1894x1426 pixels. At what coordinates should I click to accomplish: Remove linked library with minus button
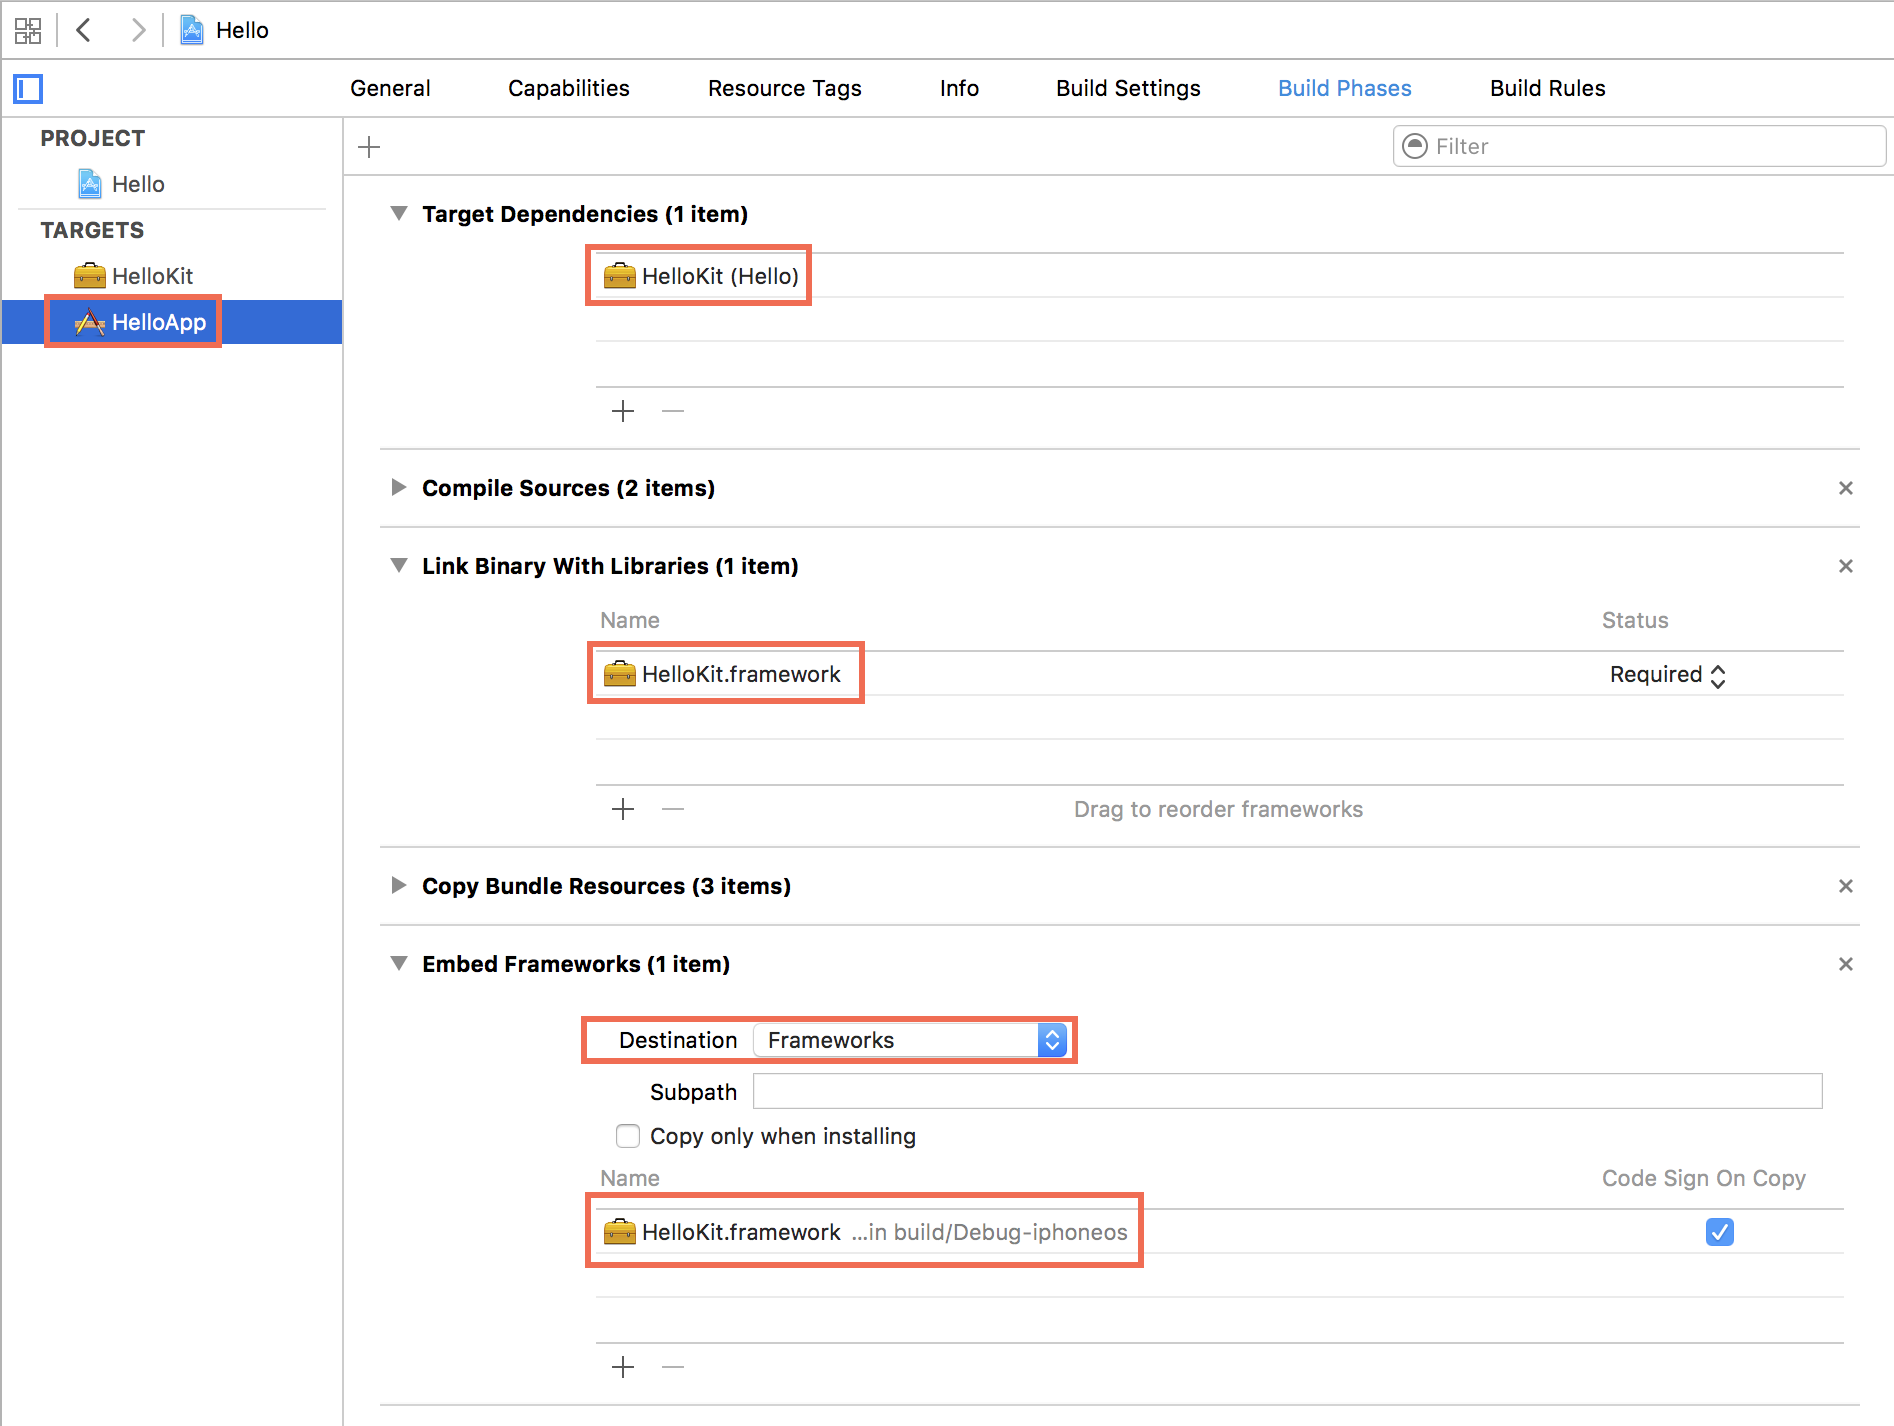click(673, 809)
